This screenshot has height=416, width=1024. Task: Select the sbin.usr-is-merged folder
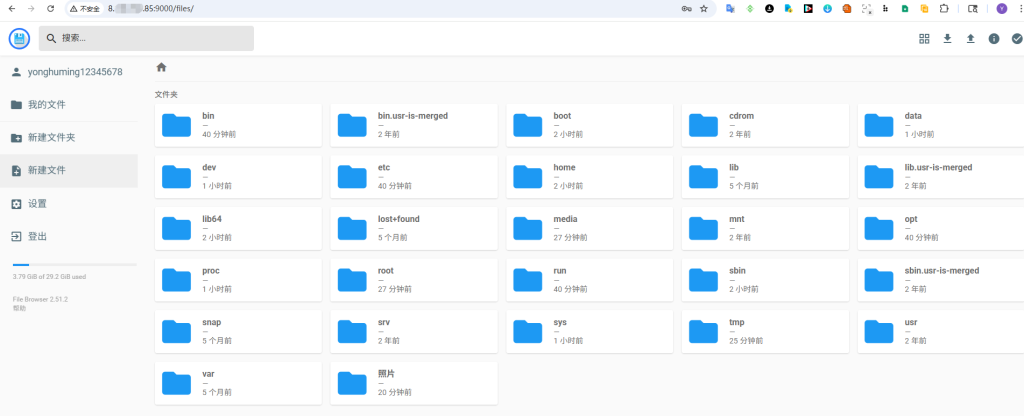(x=940, y=280)
